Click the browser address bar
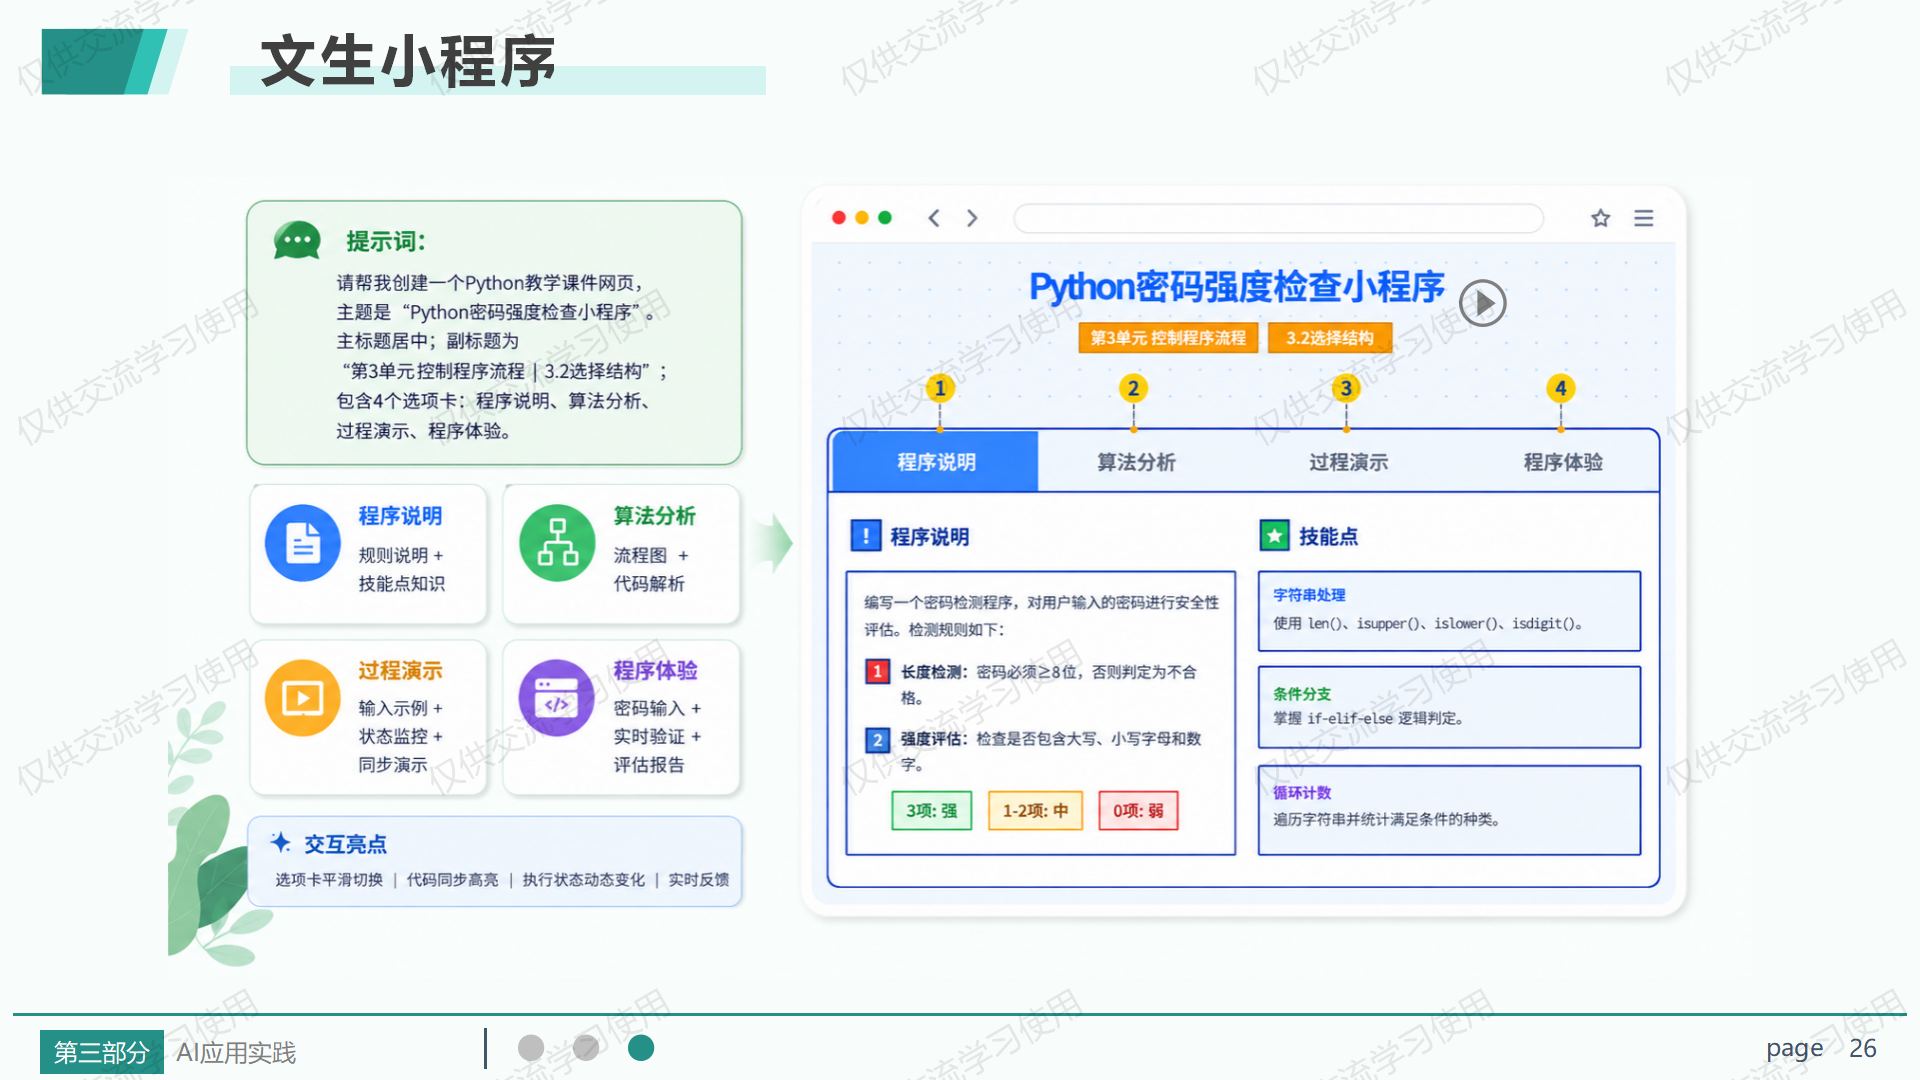This screenshot has height=1080, width=1920. click(x=1278, y=218)
